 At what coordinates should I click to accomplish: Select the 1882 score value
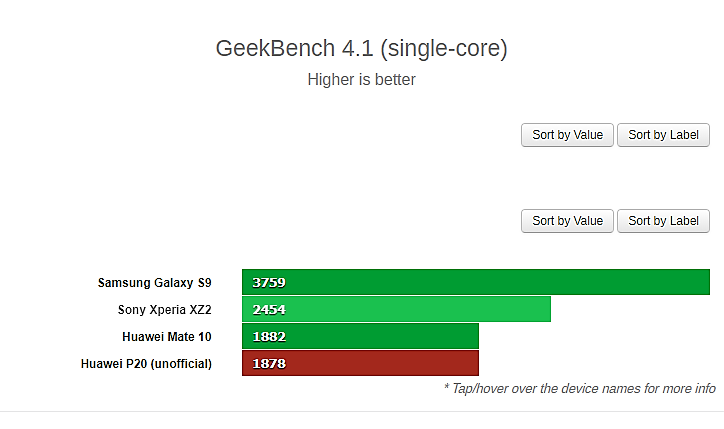[269, 337]
